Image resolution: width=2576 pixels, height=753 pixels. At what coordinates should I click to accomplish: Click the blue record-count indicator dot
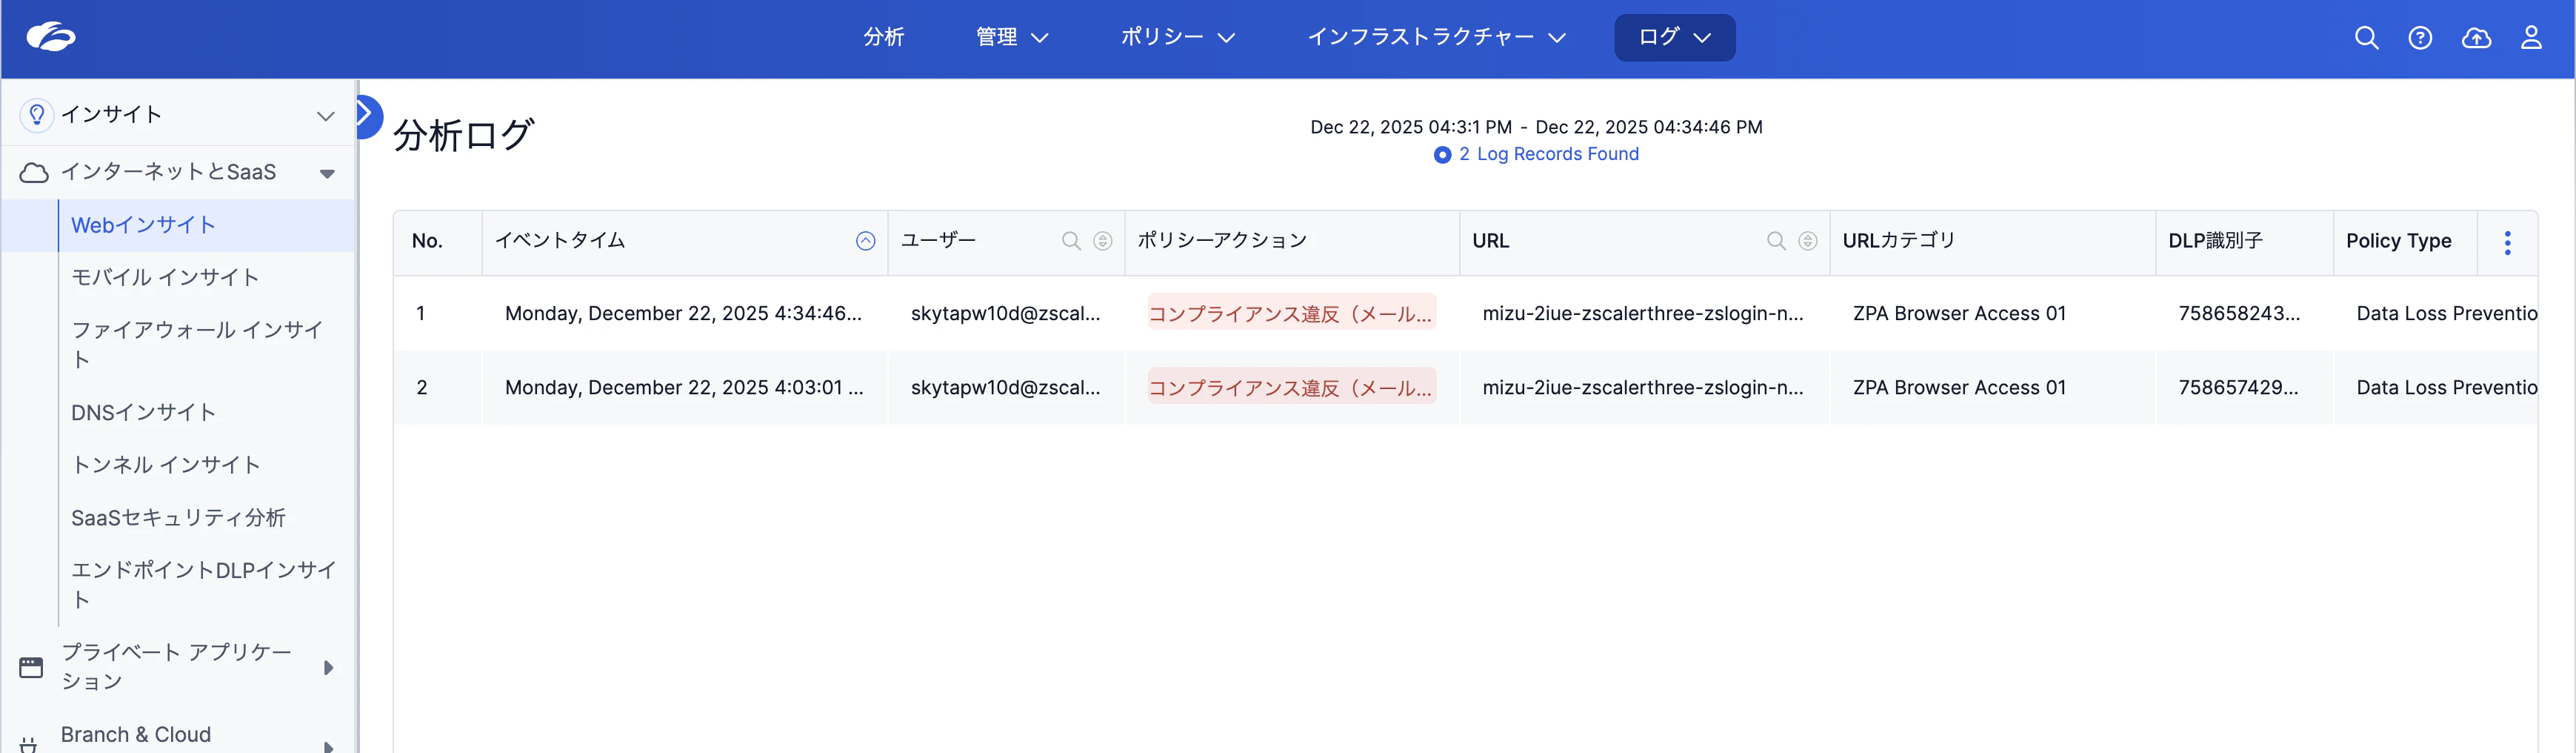[x=1442, y=155]
